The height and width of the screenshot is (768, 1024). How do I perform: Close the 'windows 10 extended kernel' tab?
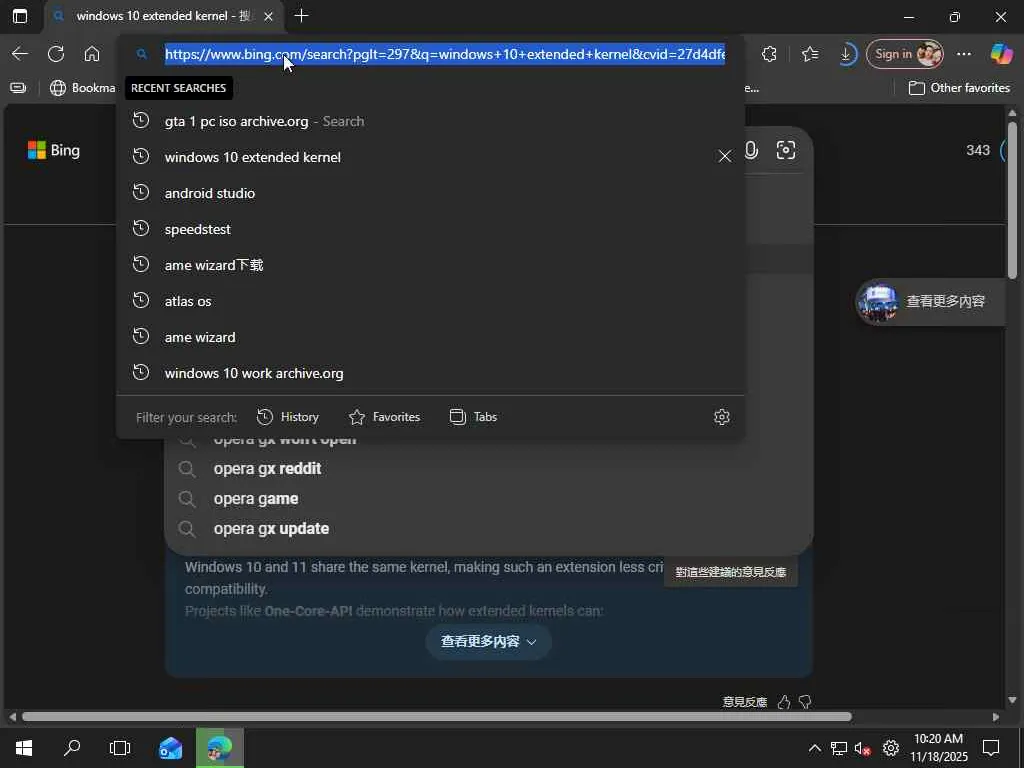pos(268,16)
